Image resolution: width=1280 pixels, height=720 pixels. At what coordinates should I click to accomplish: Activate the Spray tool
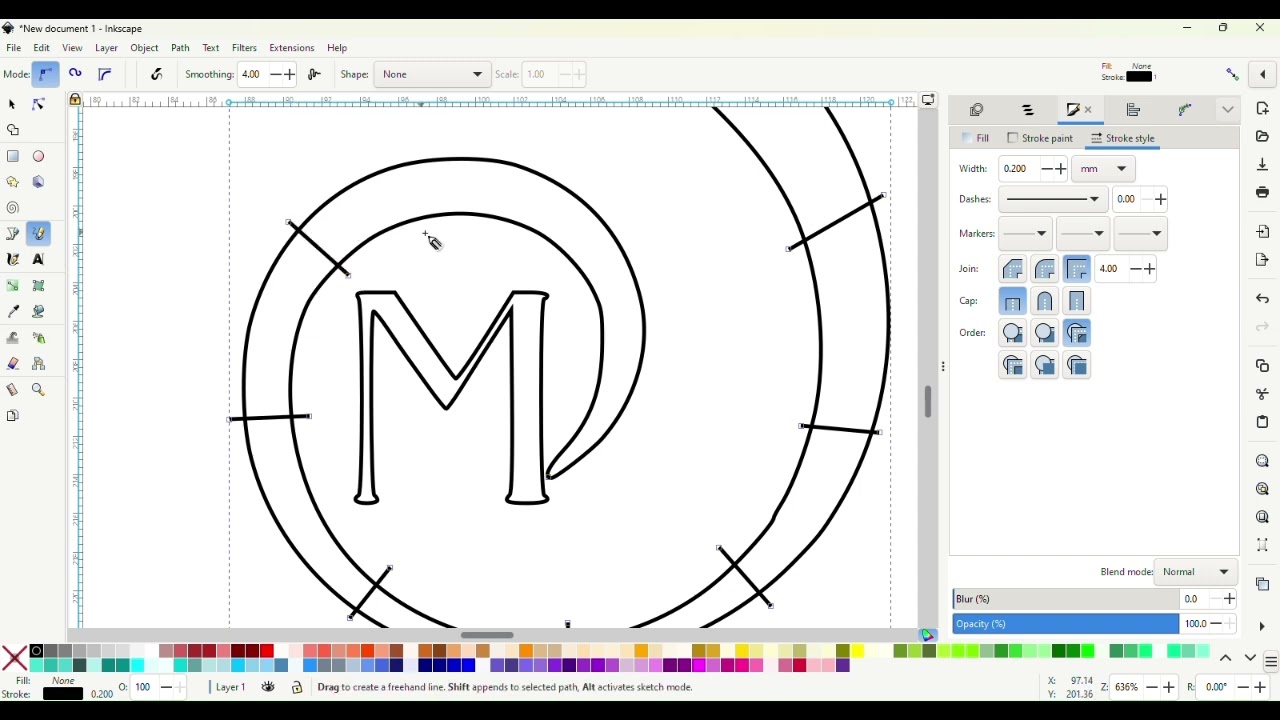[39, 339]
